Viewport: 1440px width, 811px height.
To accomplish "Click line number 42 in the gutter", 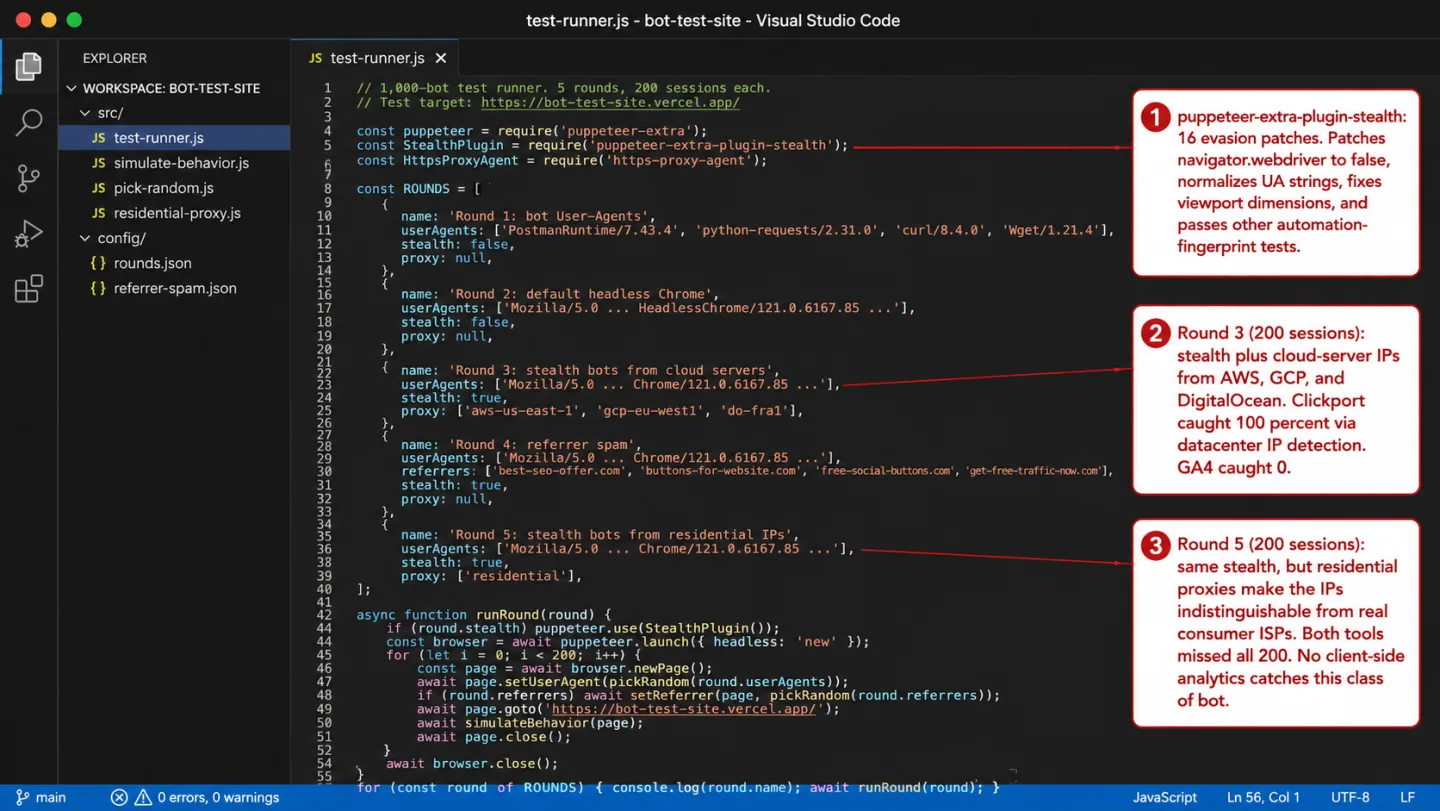I will [x=323, y=614].
